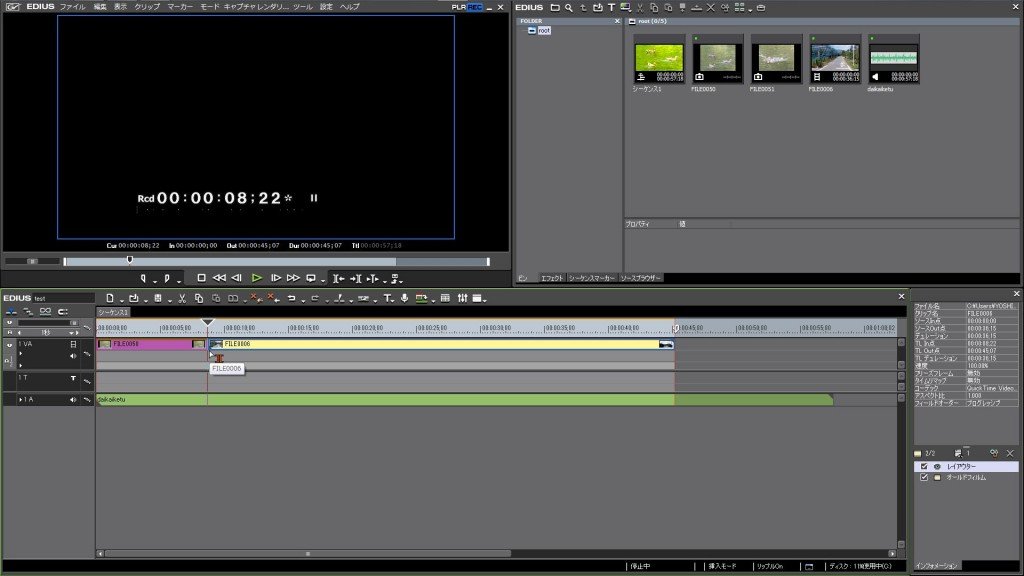The height and width of the screenshot is (576, 1024).
Task: Open dropdown arrow beside loop playback icon
Action: [322, 280]
